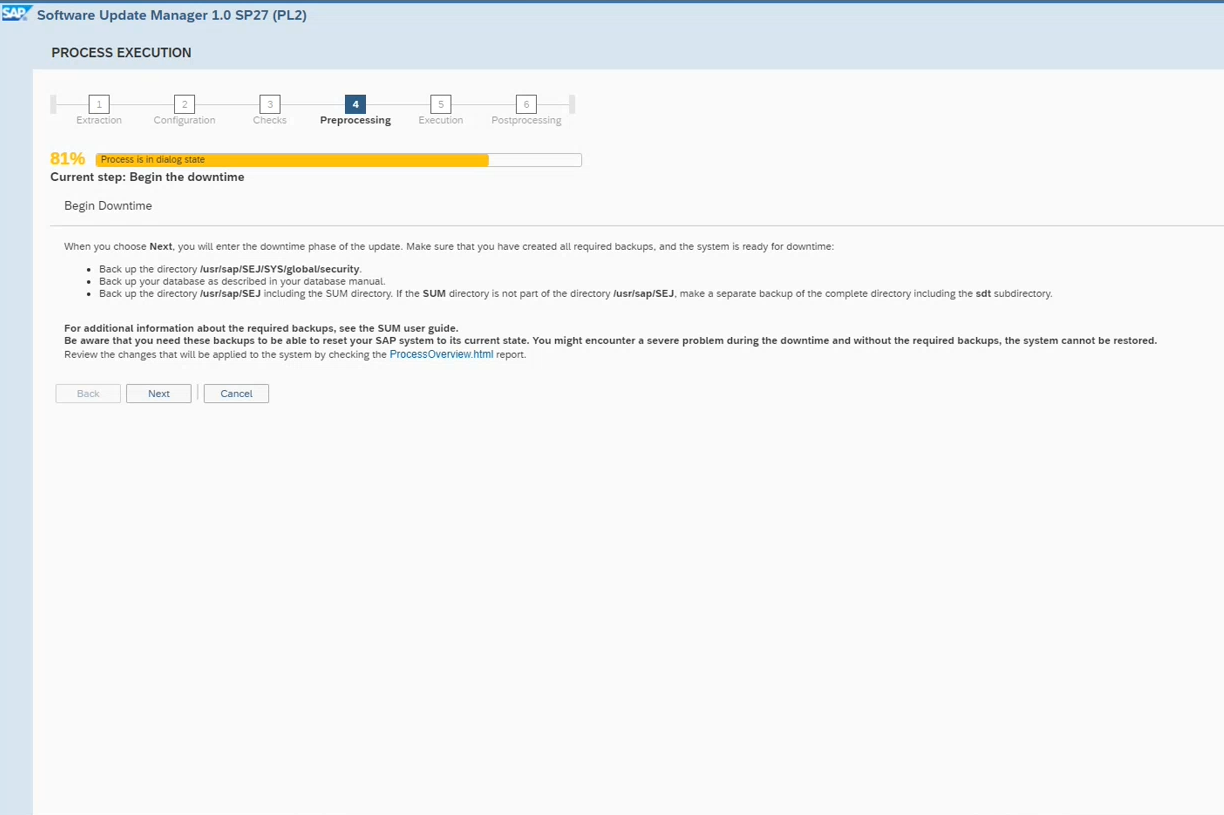Viewport: 1224px width, 815px height.
Task: Click the Next button
Action: (x=158, y=394)
